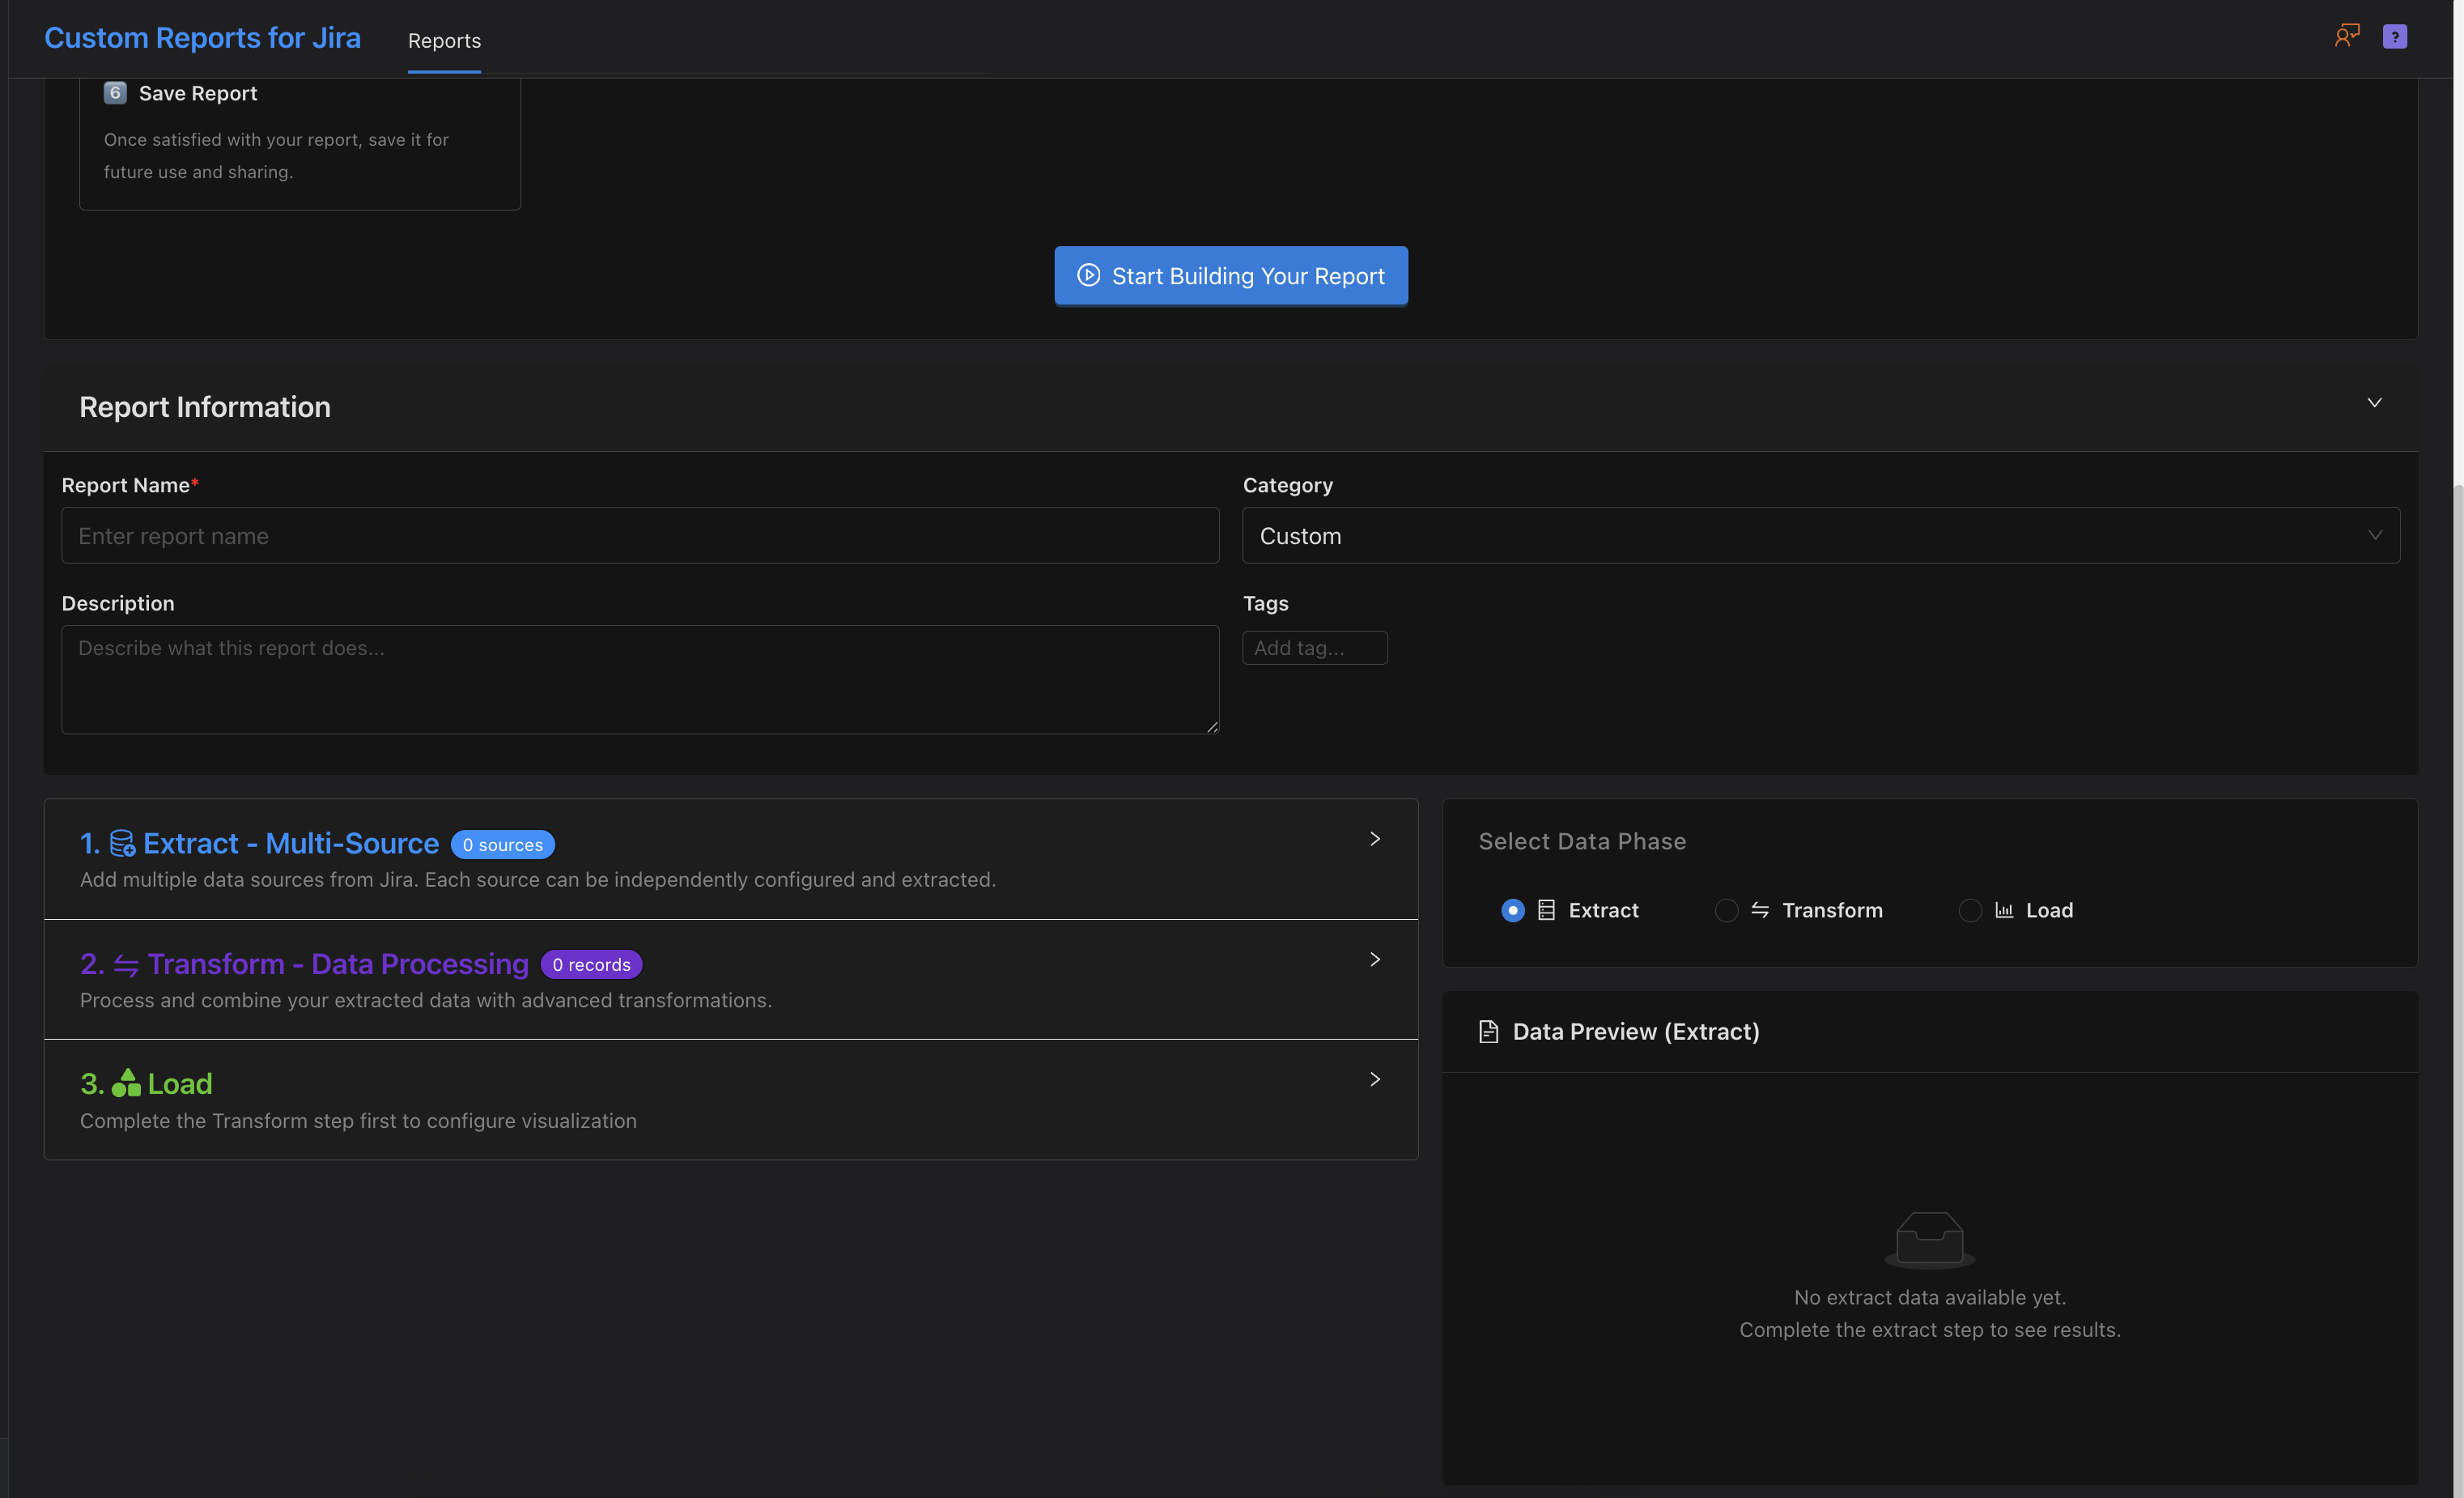The image size is (2464, 1498).
Task: Click the Transform arrows icon in step 2
Action: tap(126, 965)
